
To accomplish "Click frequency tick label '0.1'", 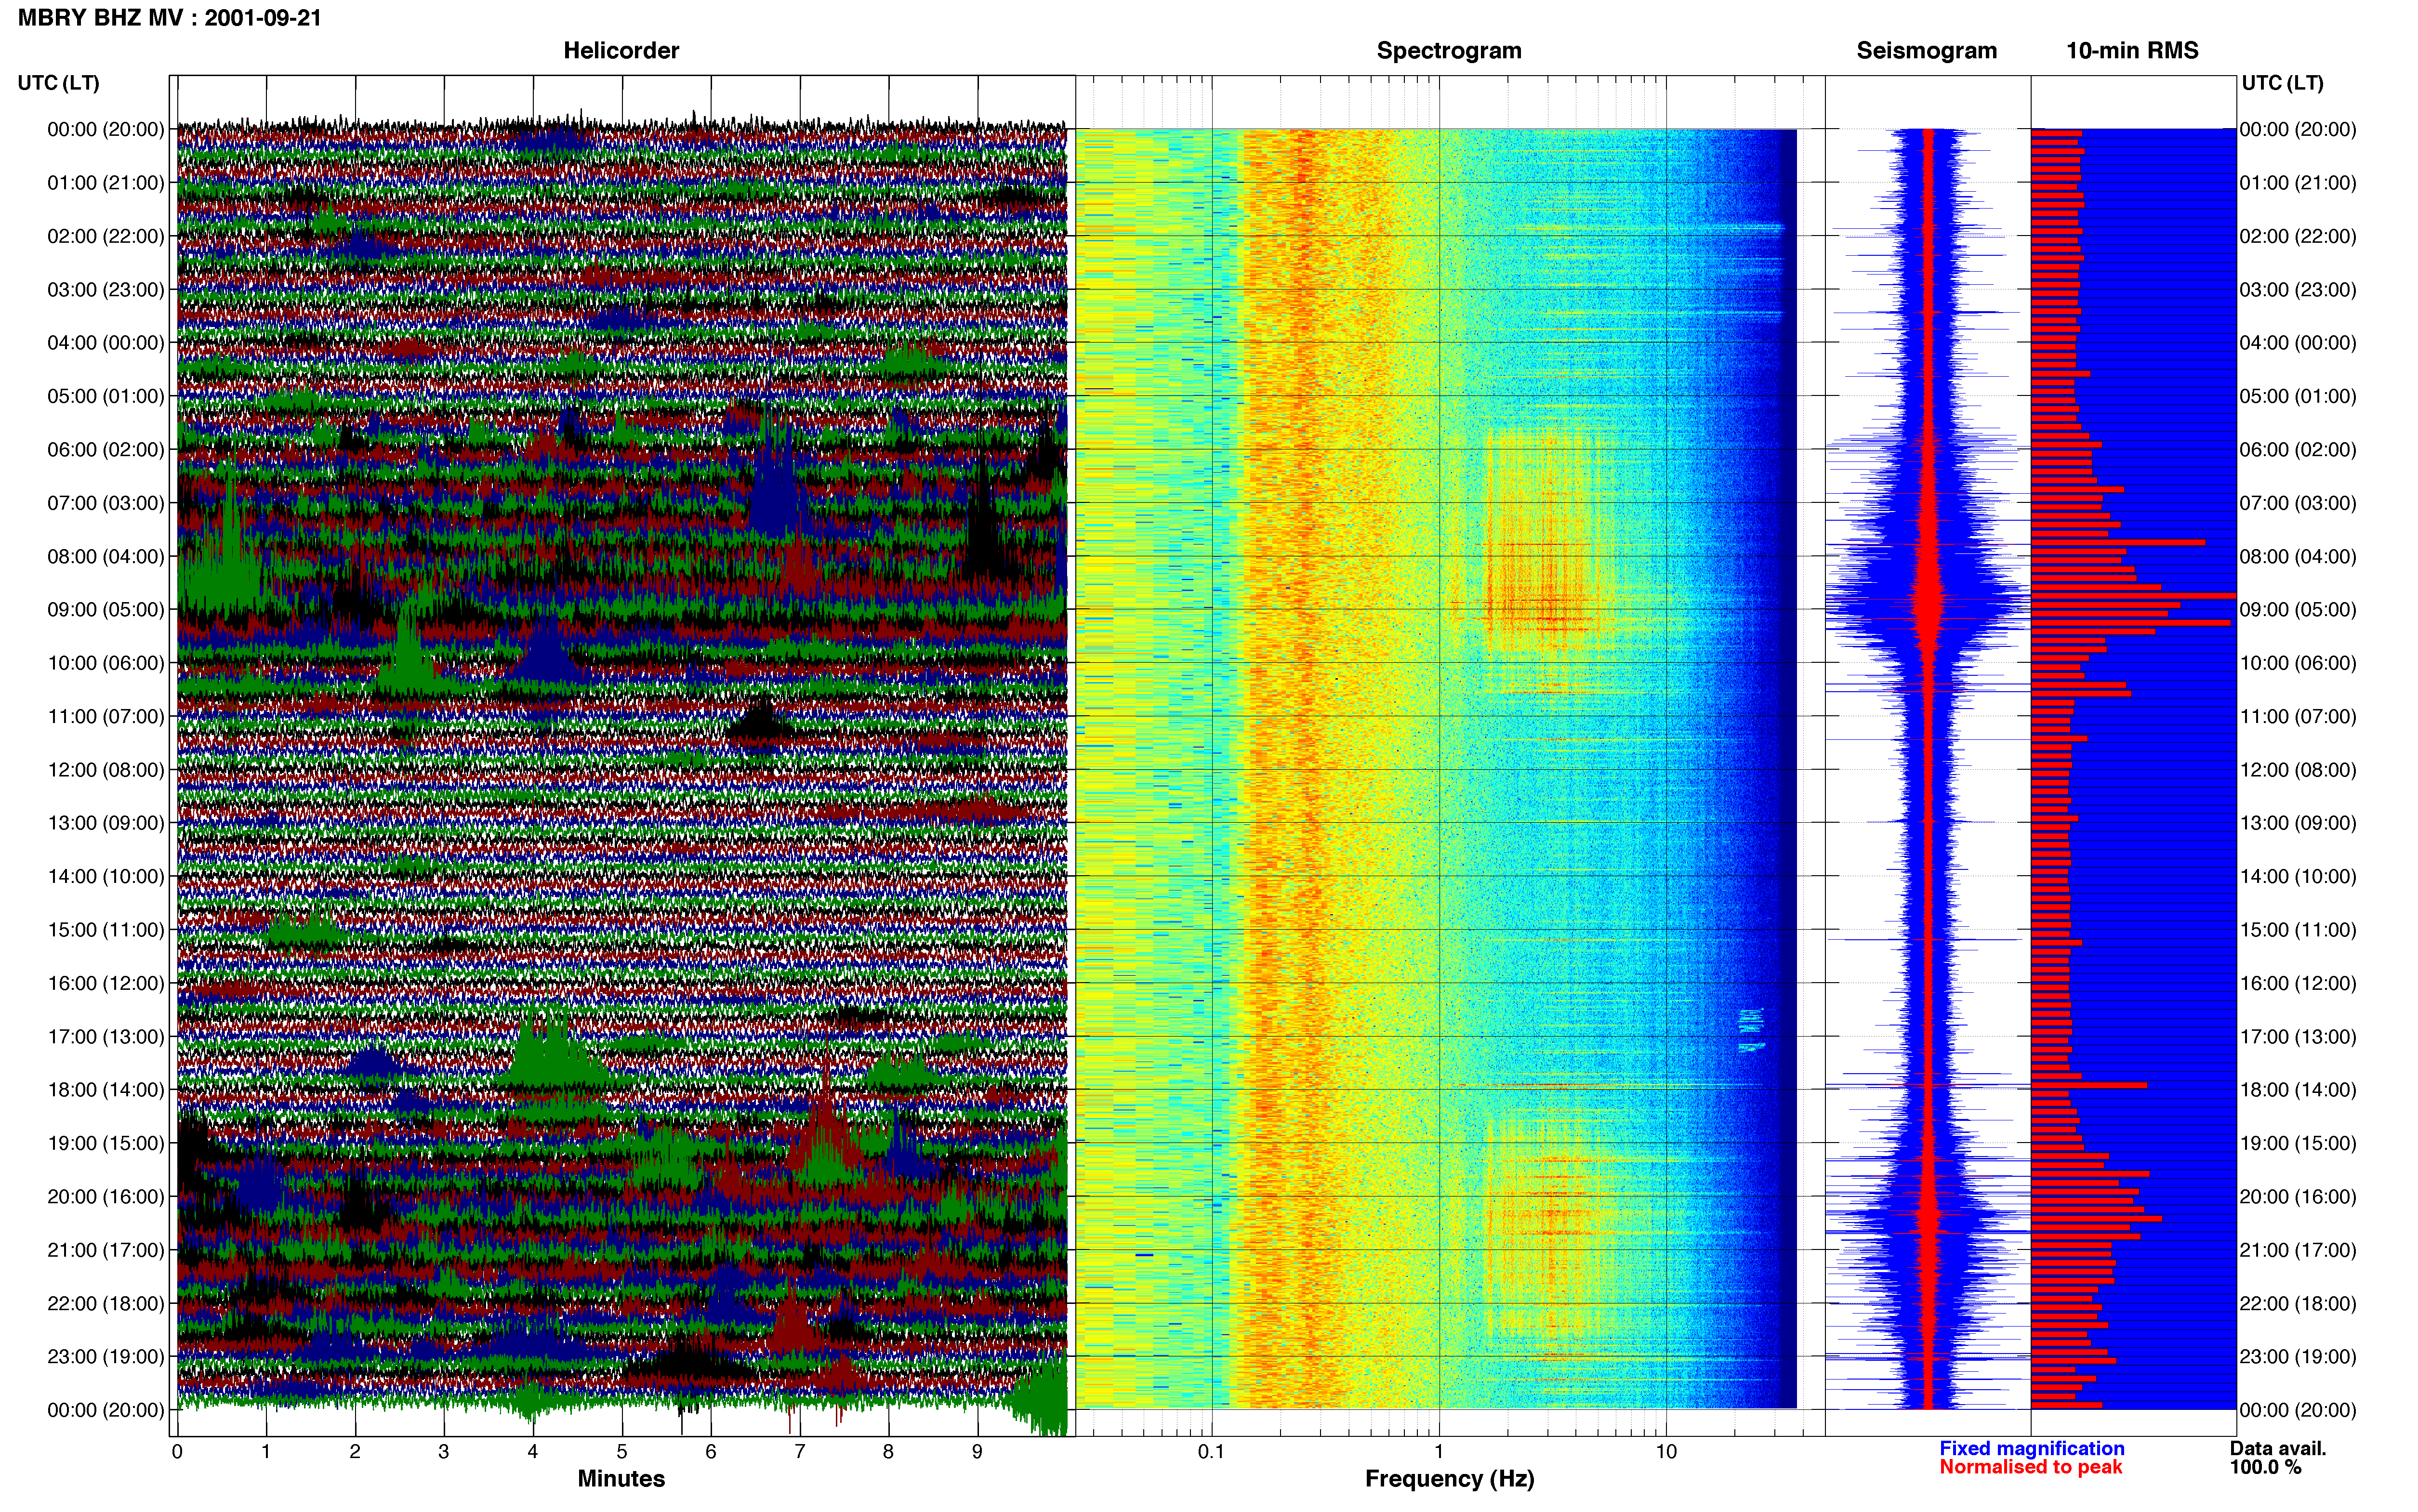I will 1212,1452.
